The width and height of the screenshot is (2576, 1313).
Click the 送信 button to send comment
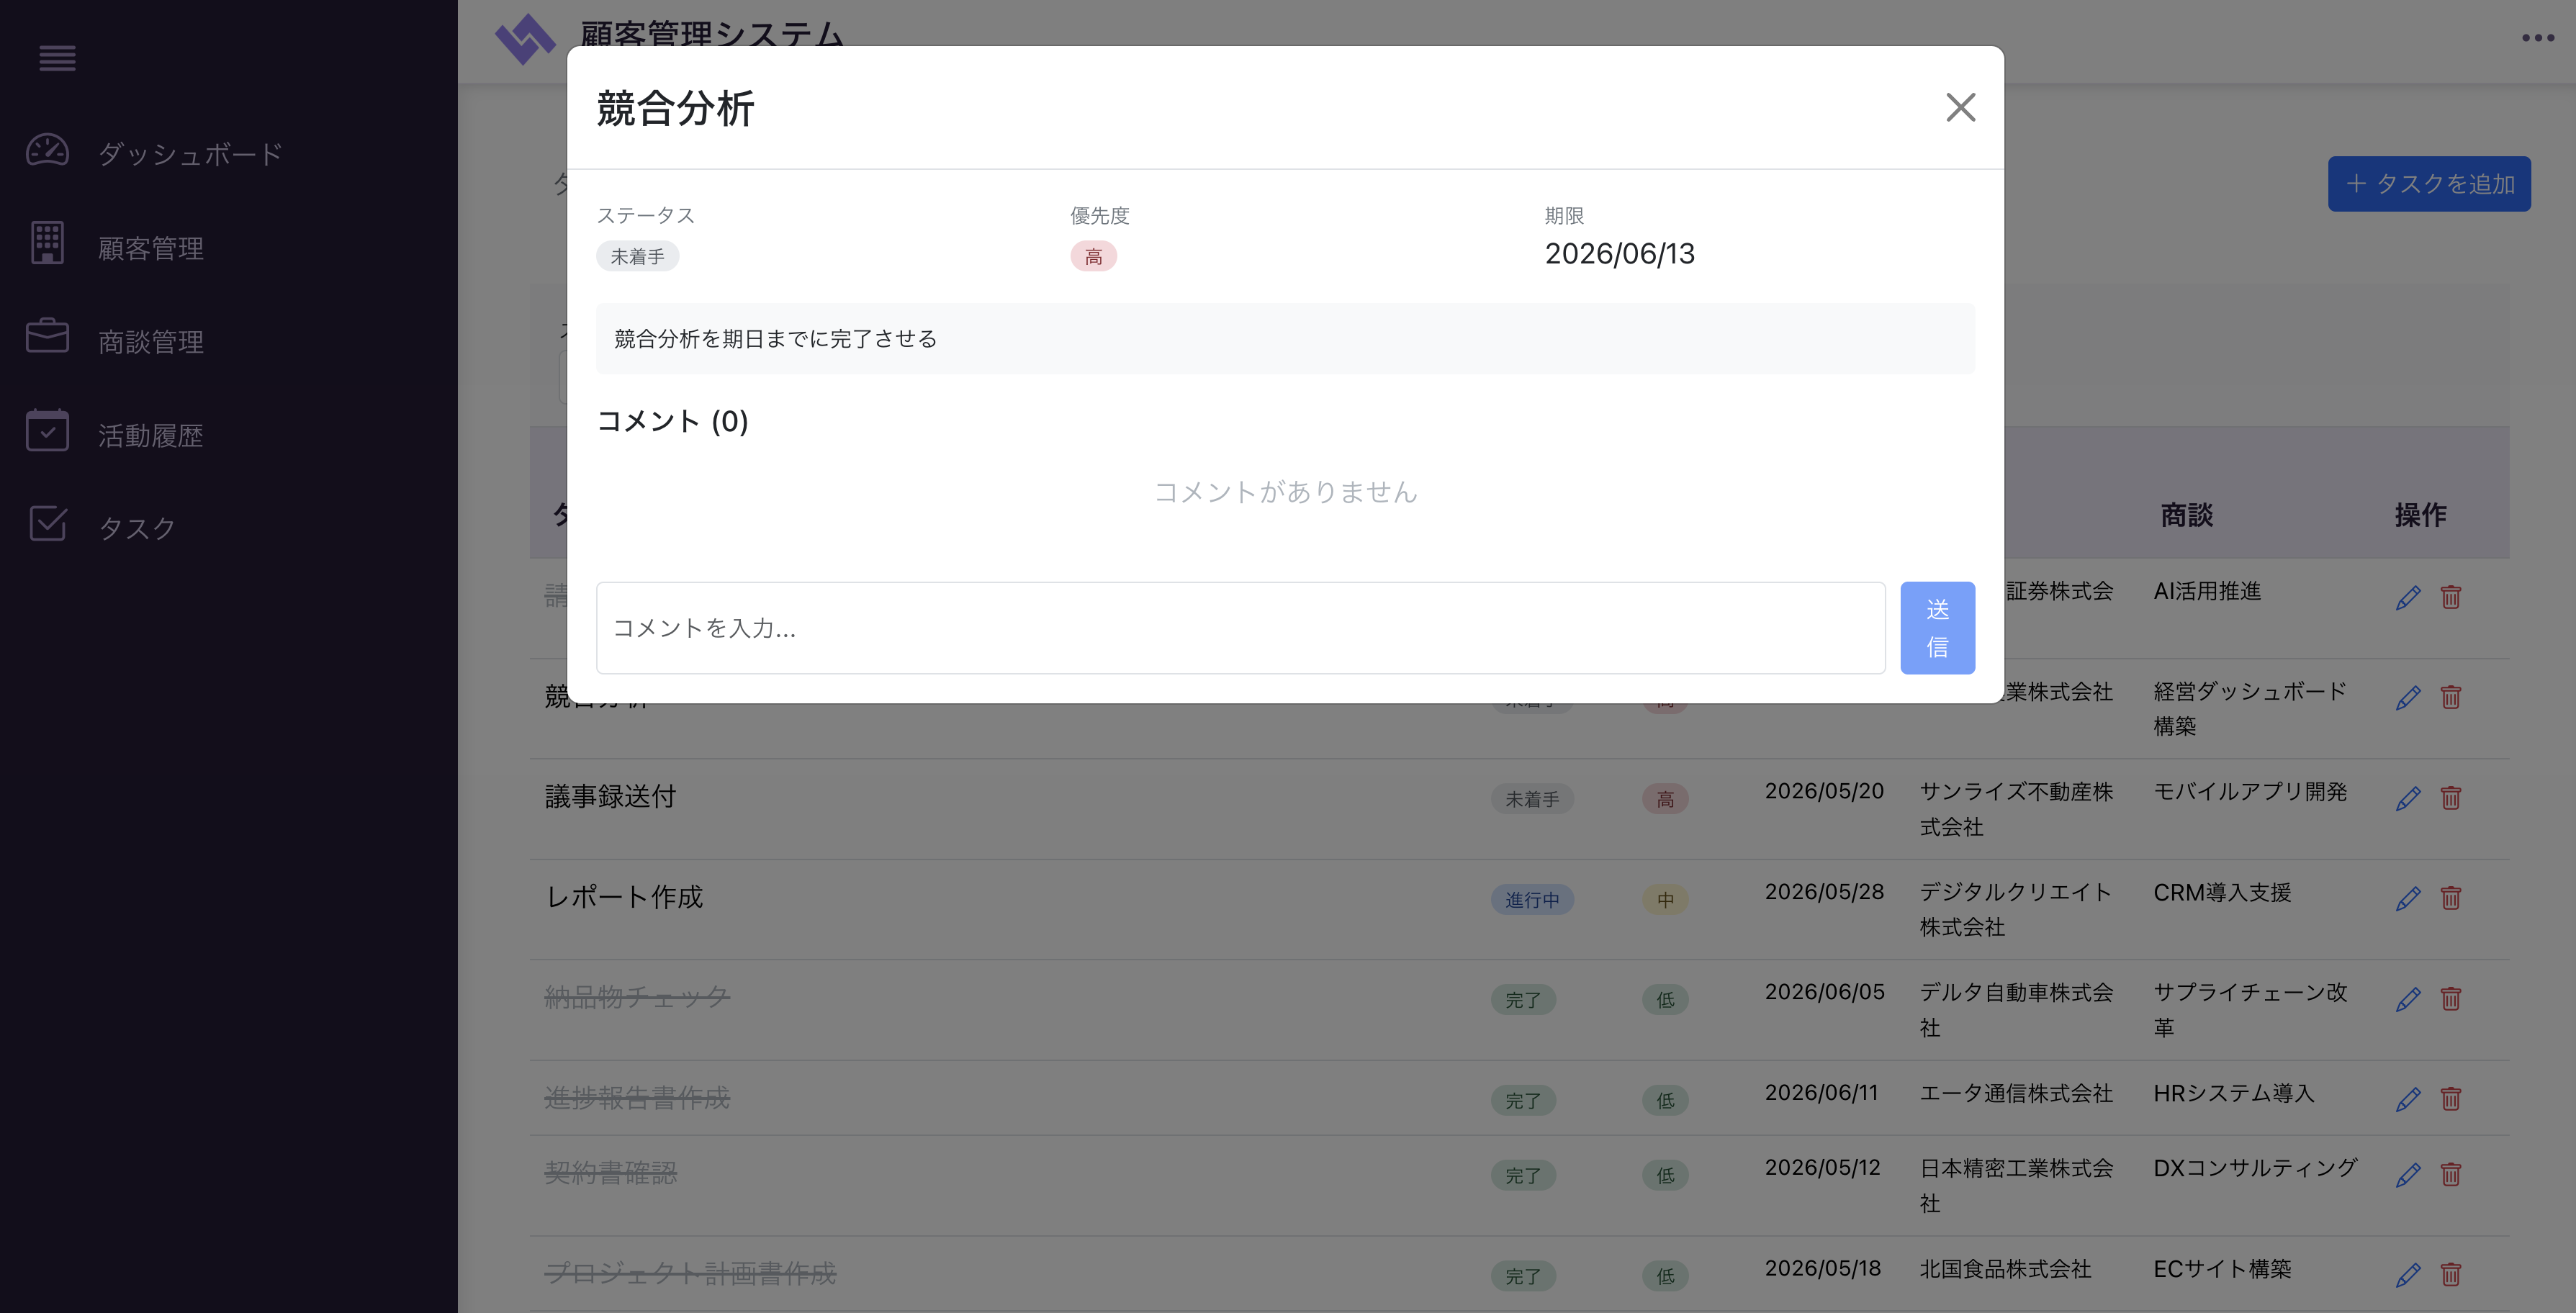coord(1937,628)
